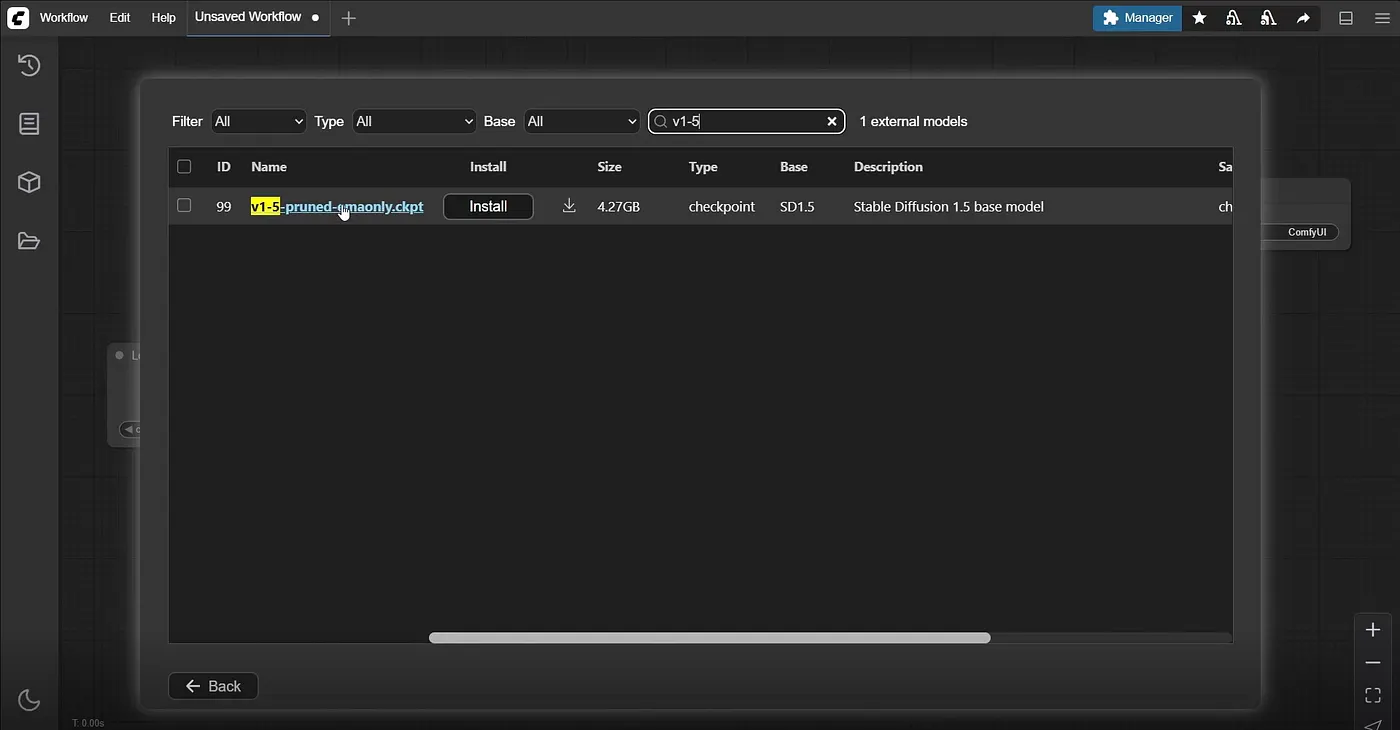Image resolution: width=1400 pixels, height=730 pixels.
Task: Sort by the Description column header
Action: tap(888, 167)
